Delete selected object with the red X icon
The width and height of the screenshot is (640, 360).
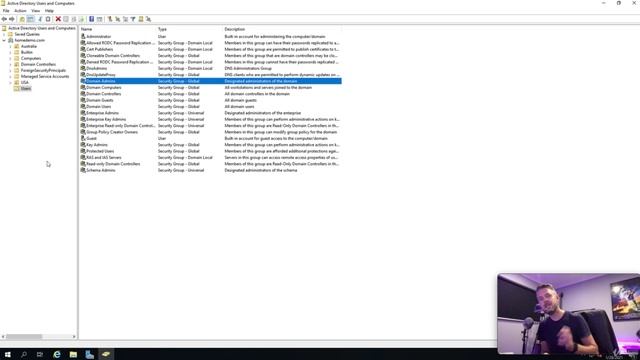pos(58,19)
